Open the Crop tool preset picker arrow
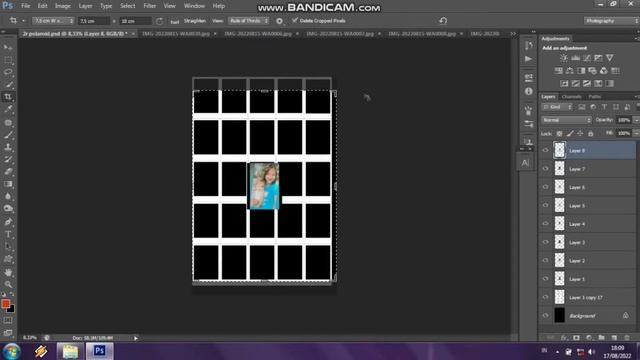The image size is (640, 360). click(23, 20)
